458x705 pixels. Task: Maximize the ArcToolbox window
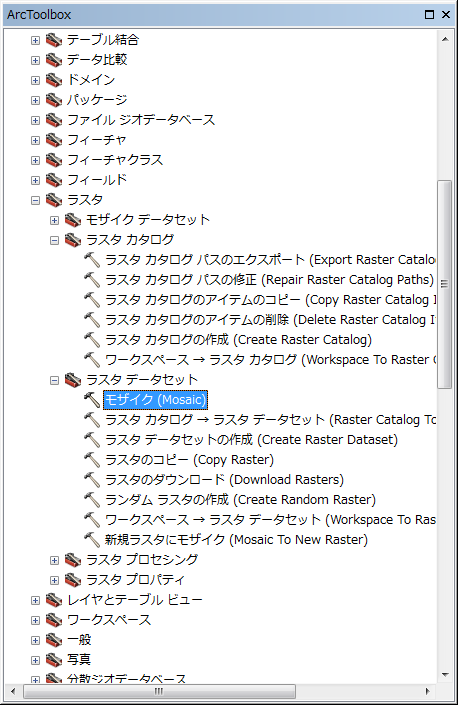(429, 15)
